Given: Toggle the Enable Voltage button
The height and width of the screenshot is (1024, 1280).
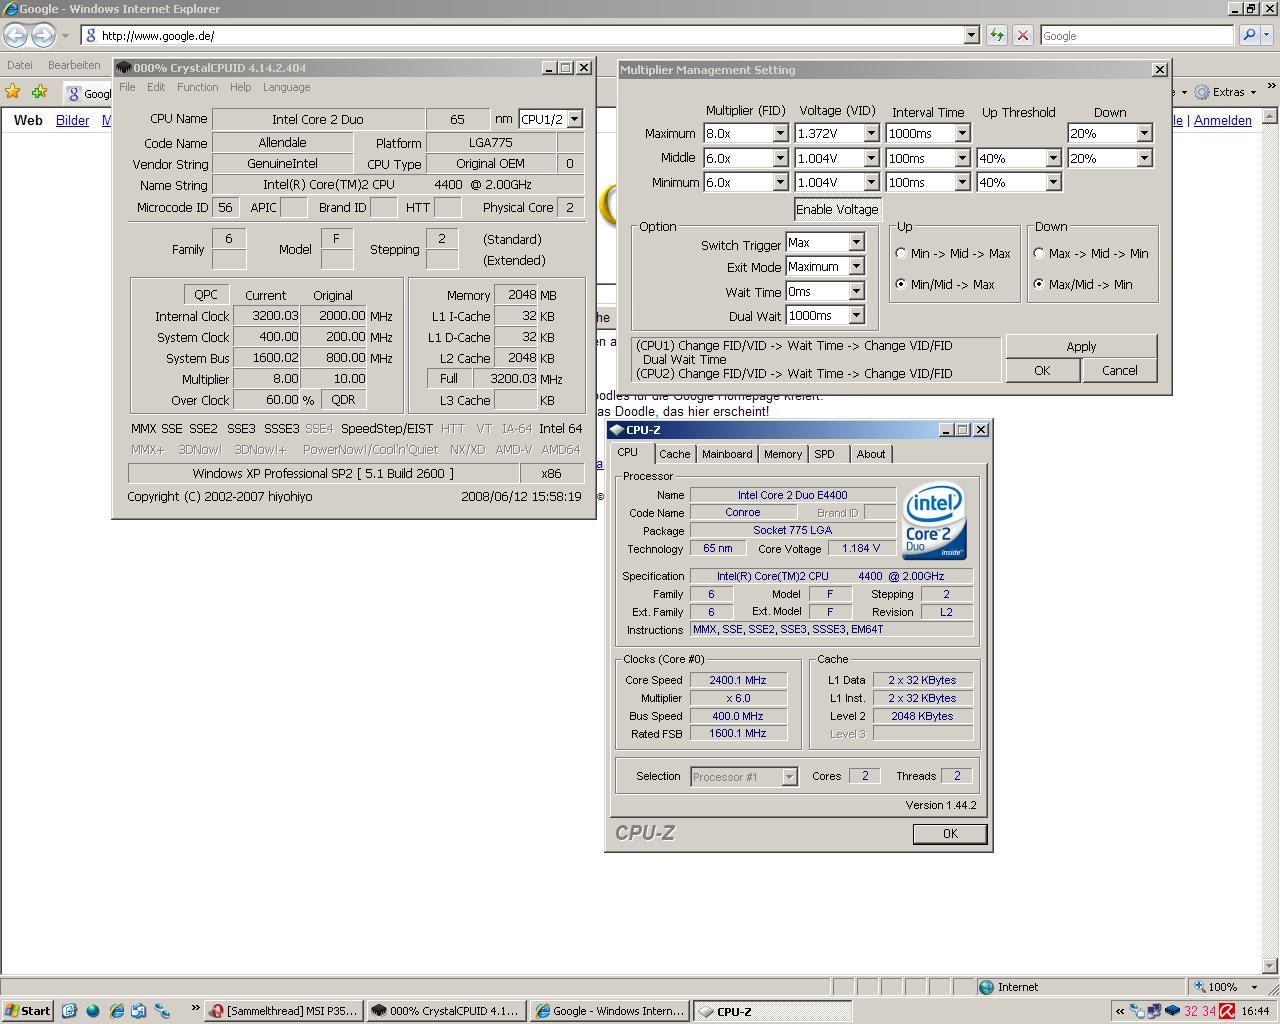Looking at the screenshot, I should (837, 209).
